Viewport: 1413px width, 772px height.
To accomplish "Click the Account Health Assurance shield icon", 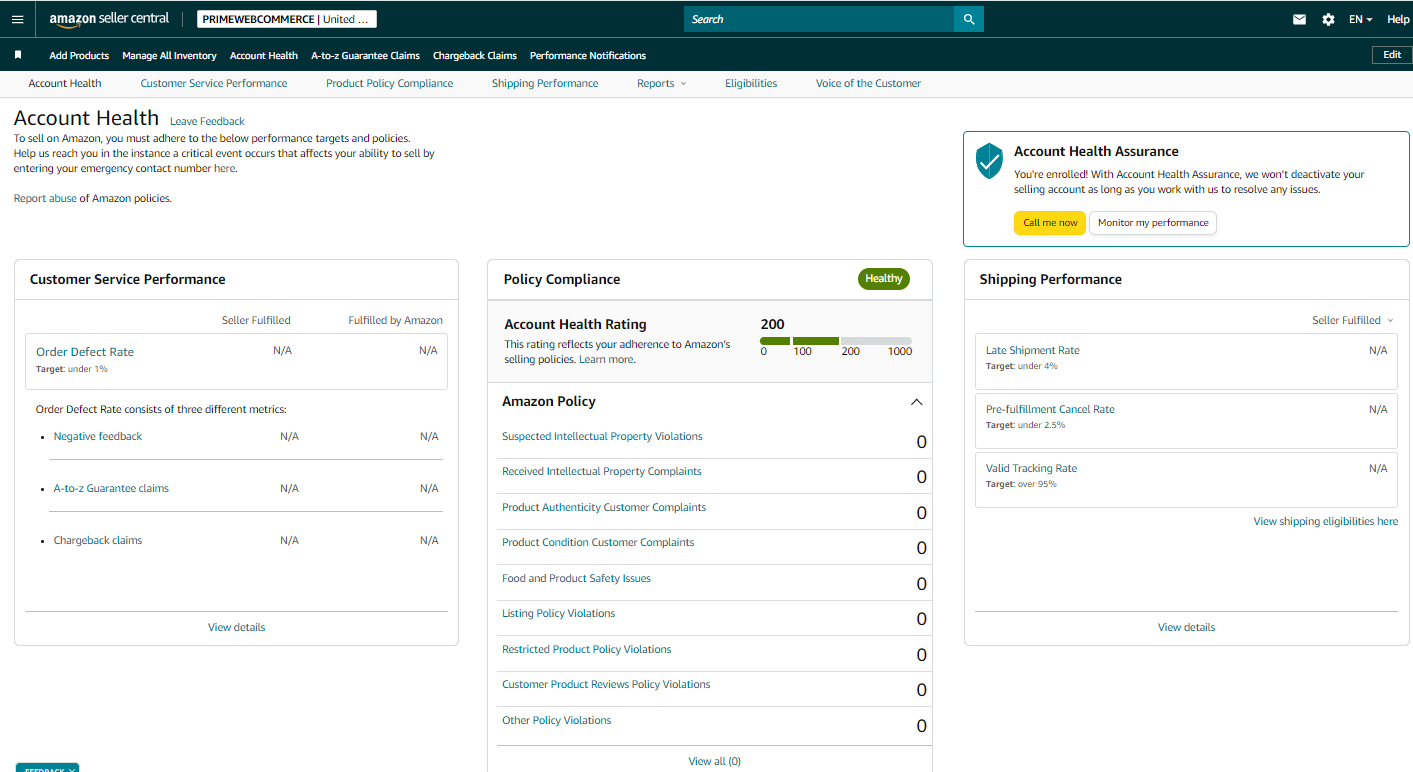I will pyautogui.click(x=989, y=161).
